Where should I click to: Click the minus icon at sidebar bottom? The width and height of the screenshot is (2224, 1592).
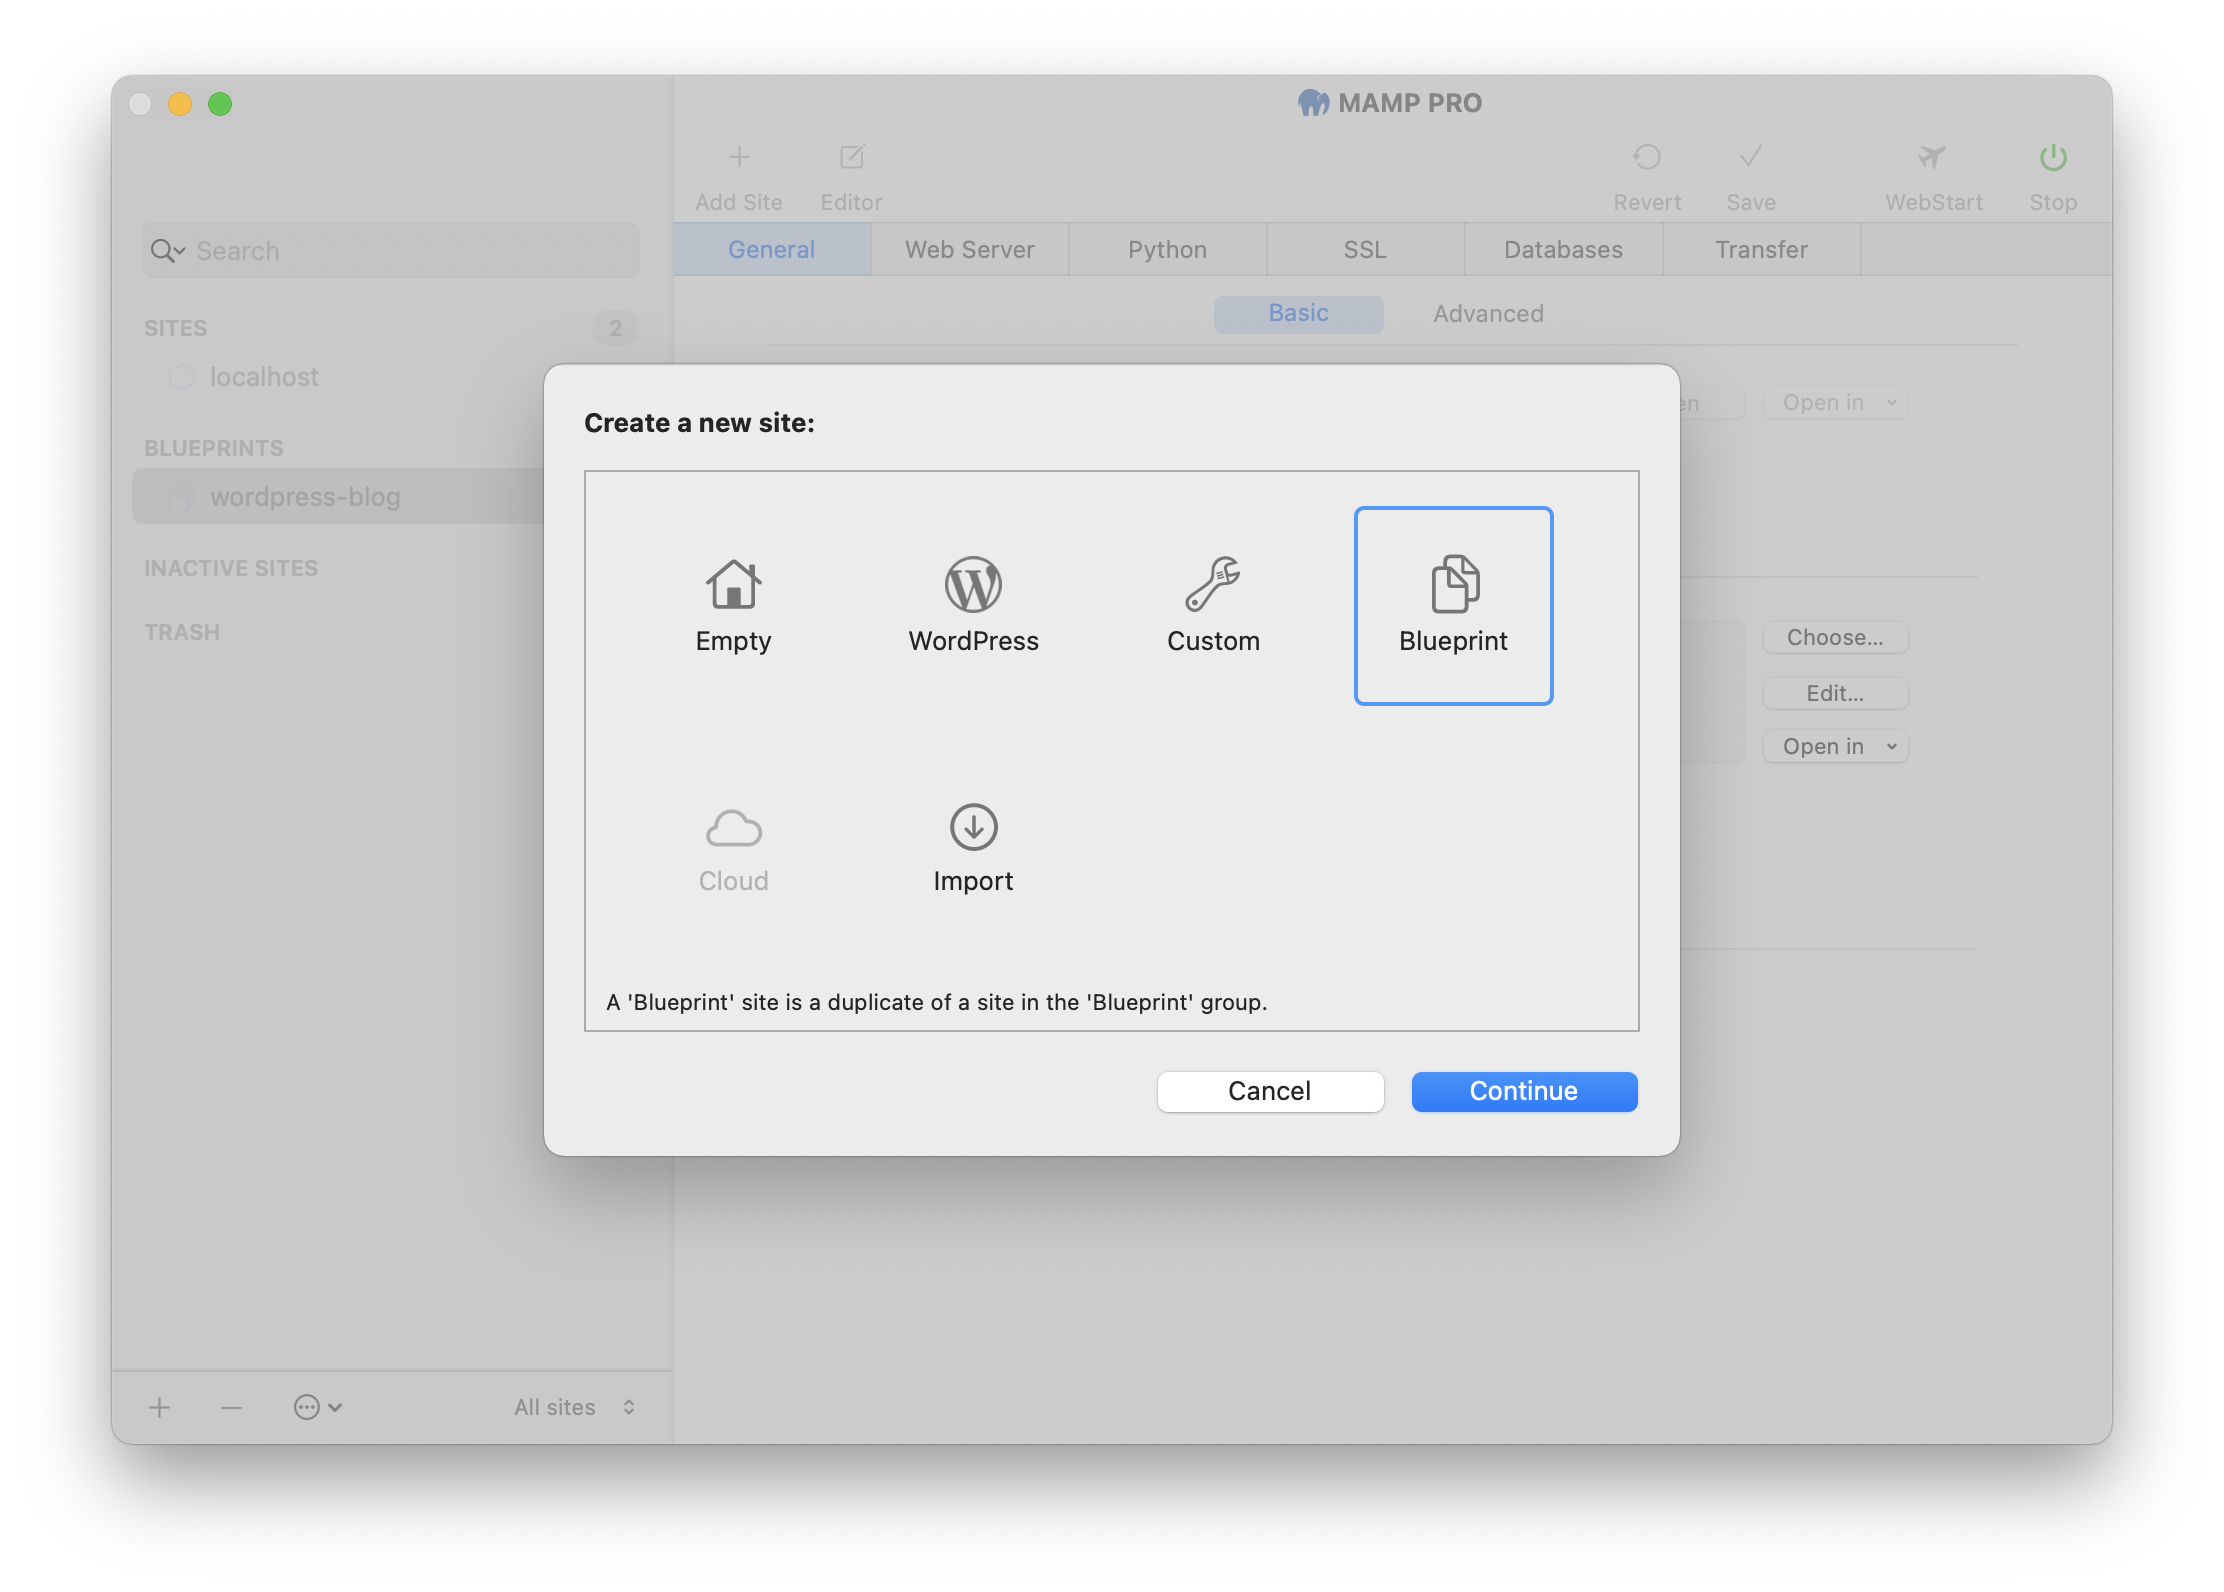(231, 1408)
